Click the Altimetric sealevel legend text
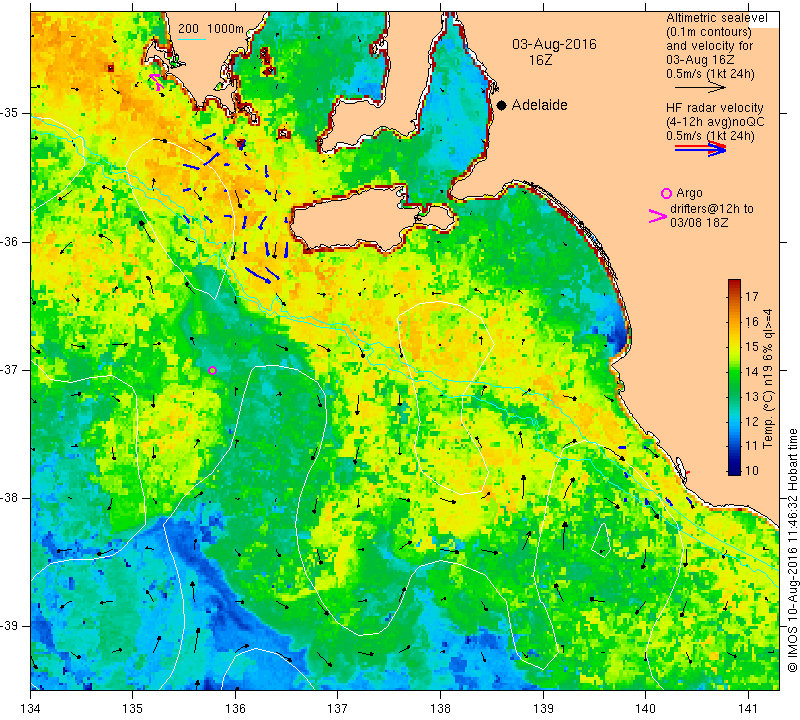The width and height of the screenshot is (800, 720). (716, 18)
